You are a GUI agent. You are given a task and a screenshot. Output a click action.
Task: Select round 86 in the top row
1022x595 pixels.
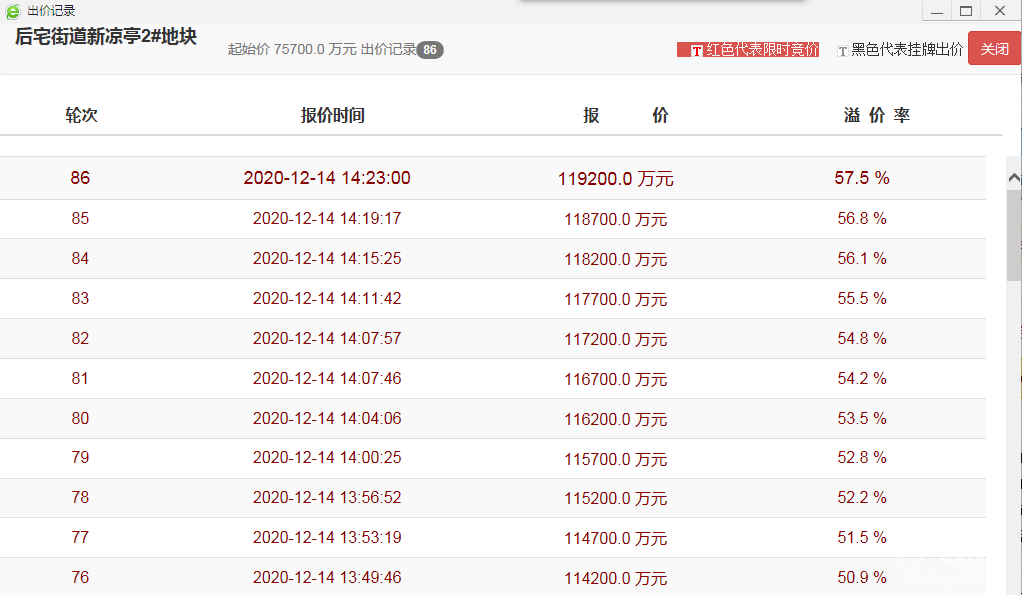[x=80, y=178]
